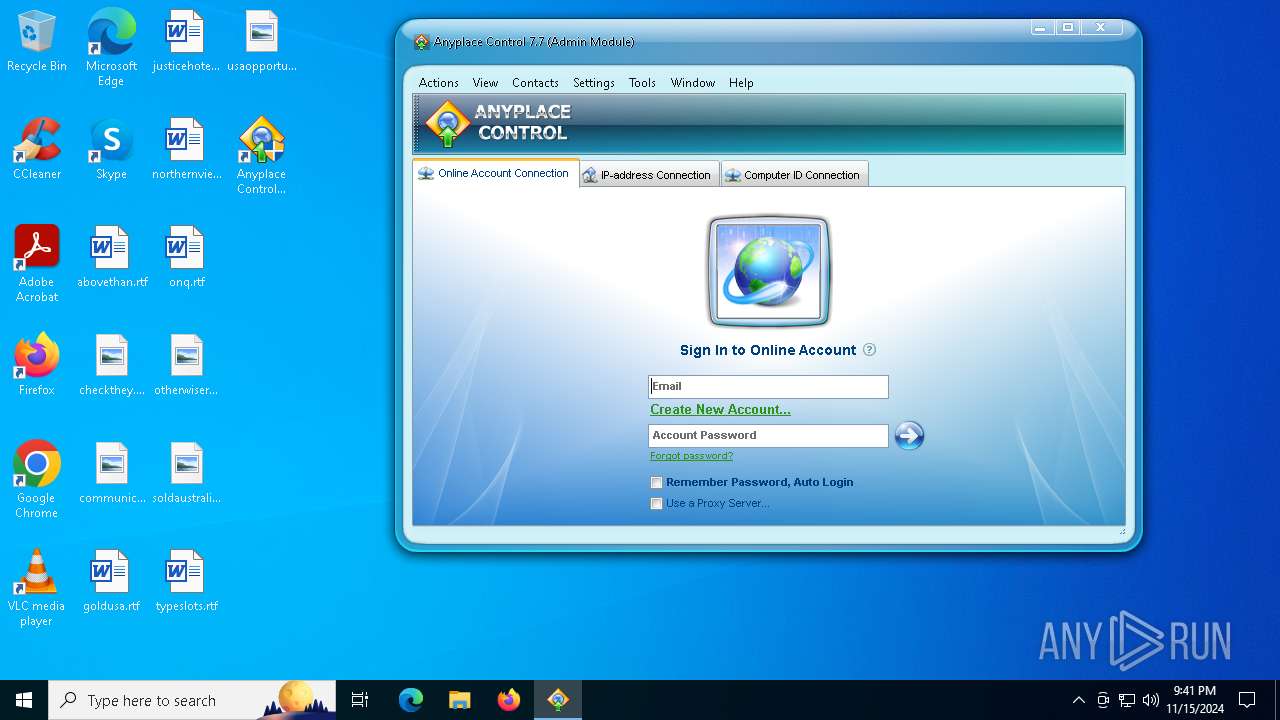The height and width of the screenshot is (720, 1280).
Task: Select abovethan.rtf file icon
Action: [112, 257]
